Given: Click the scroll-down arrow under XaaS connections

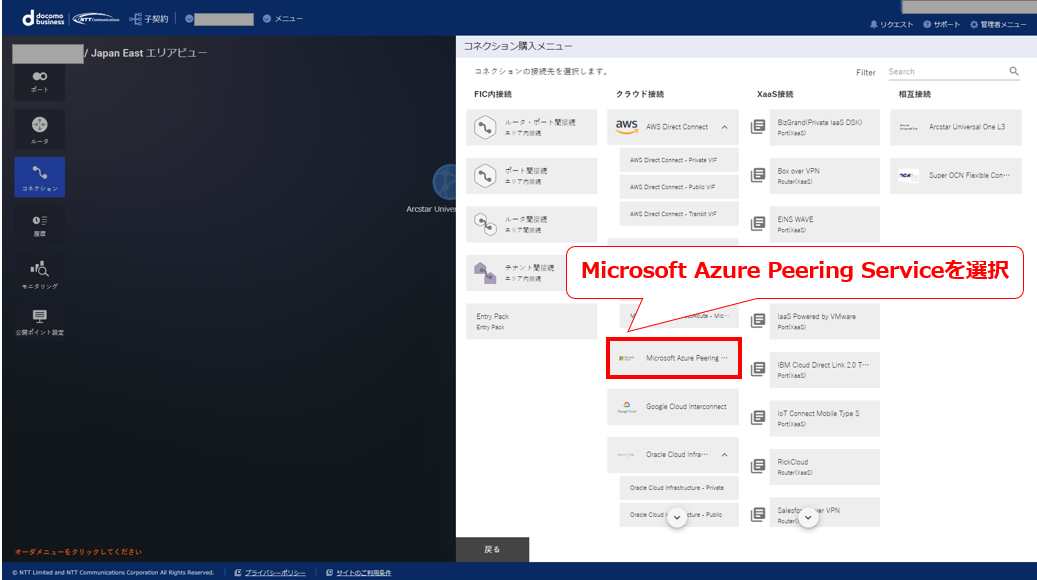Looking at the screenshot, I should point(808,517).
